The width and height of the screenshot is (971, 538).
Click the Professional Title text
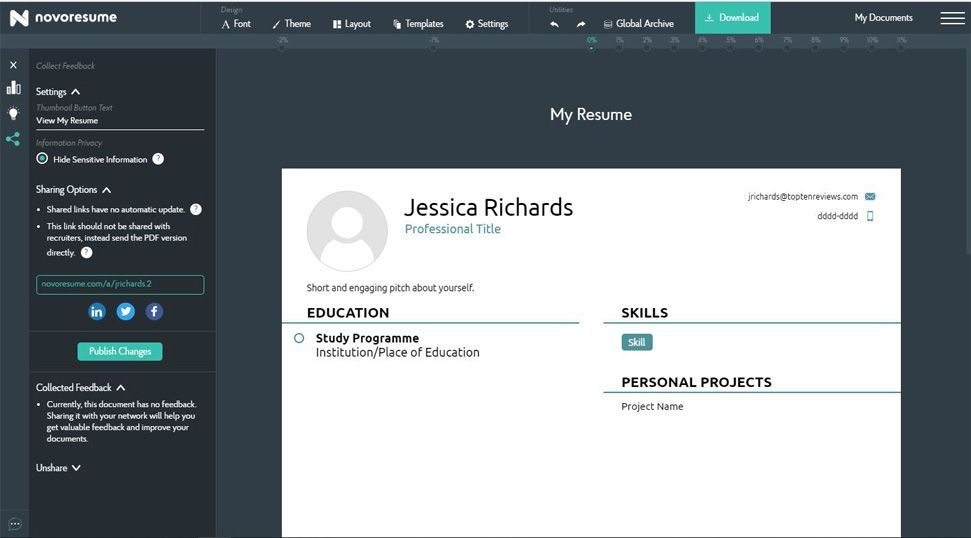[x=453, y=229]
